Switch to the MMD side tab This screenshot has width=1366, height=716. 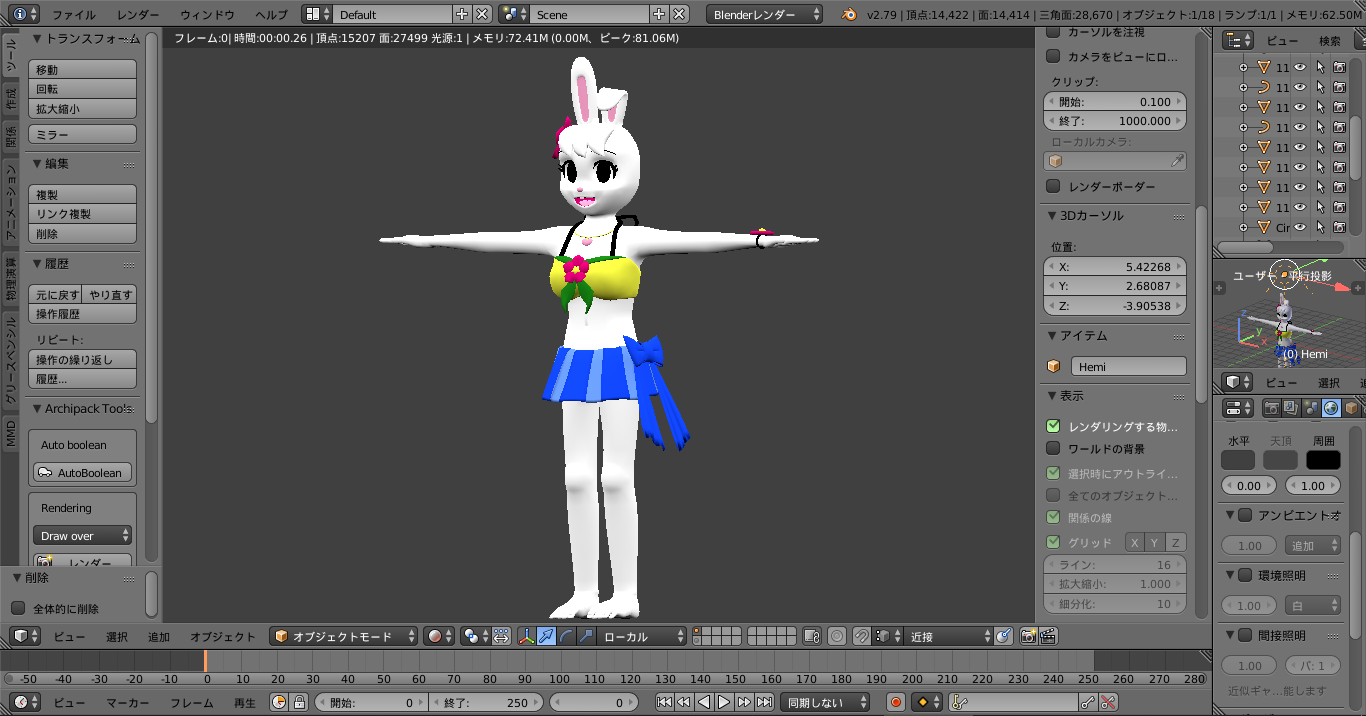(10, 432)
